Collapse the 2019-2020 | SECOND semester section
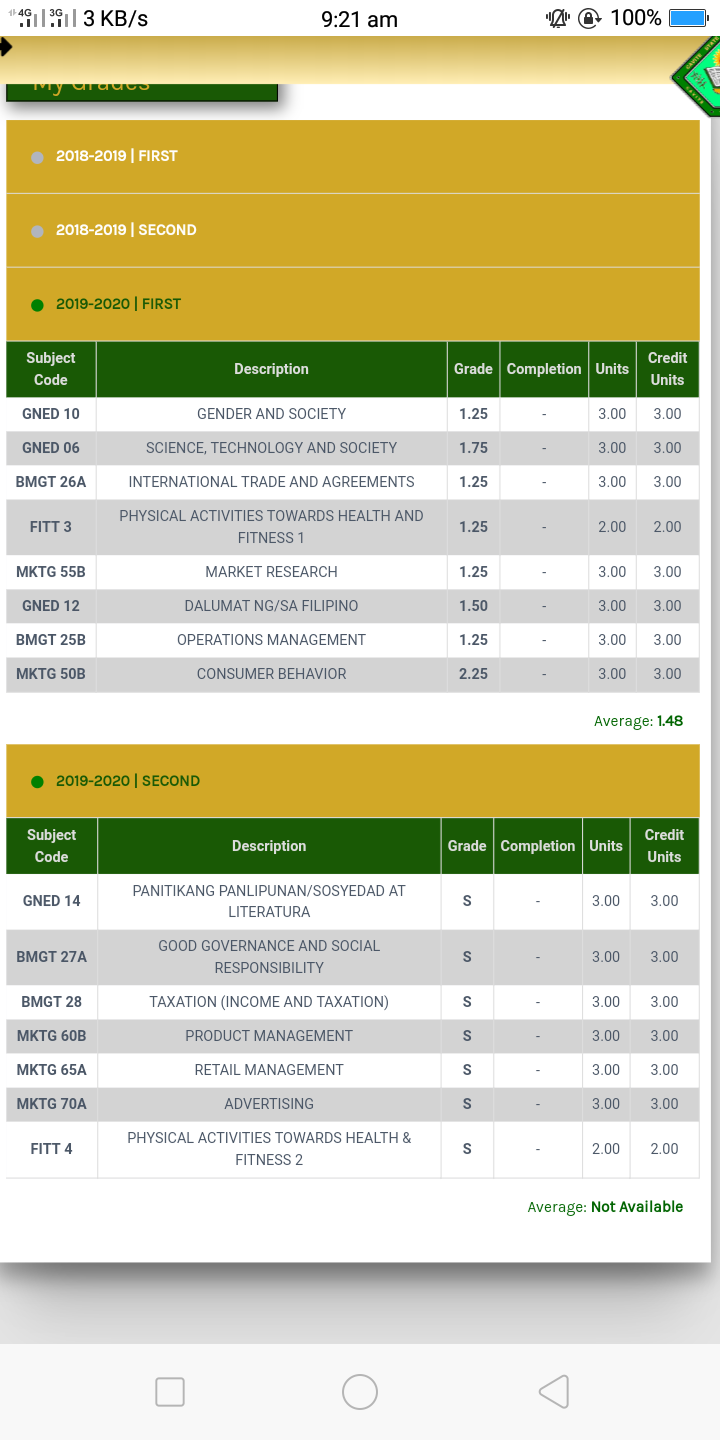The width and height of the screenshot is (720, 1440). [x=353, y=781]
